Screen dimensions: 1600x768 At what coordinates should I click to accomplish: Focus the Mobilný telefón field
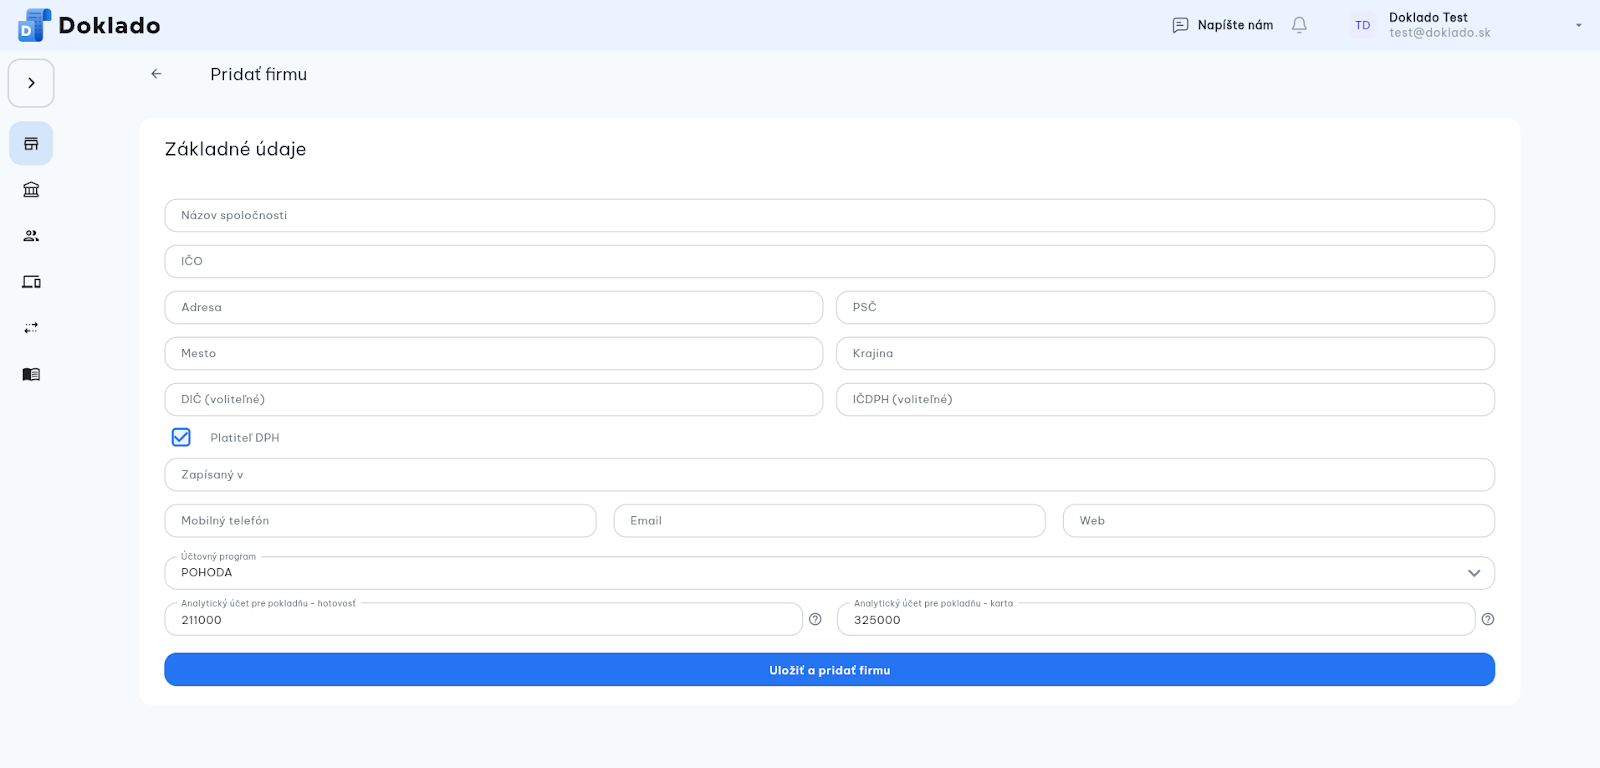coord(380,521)
